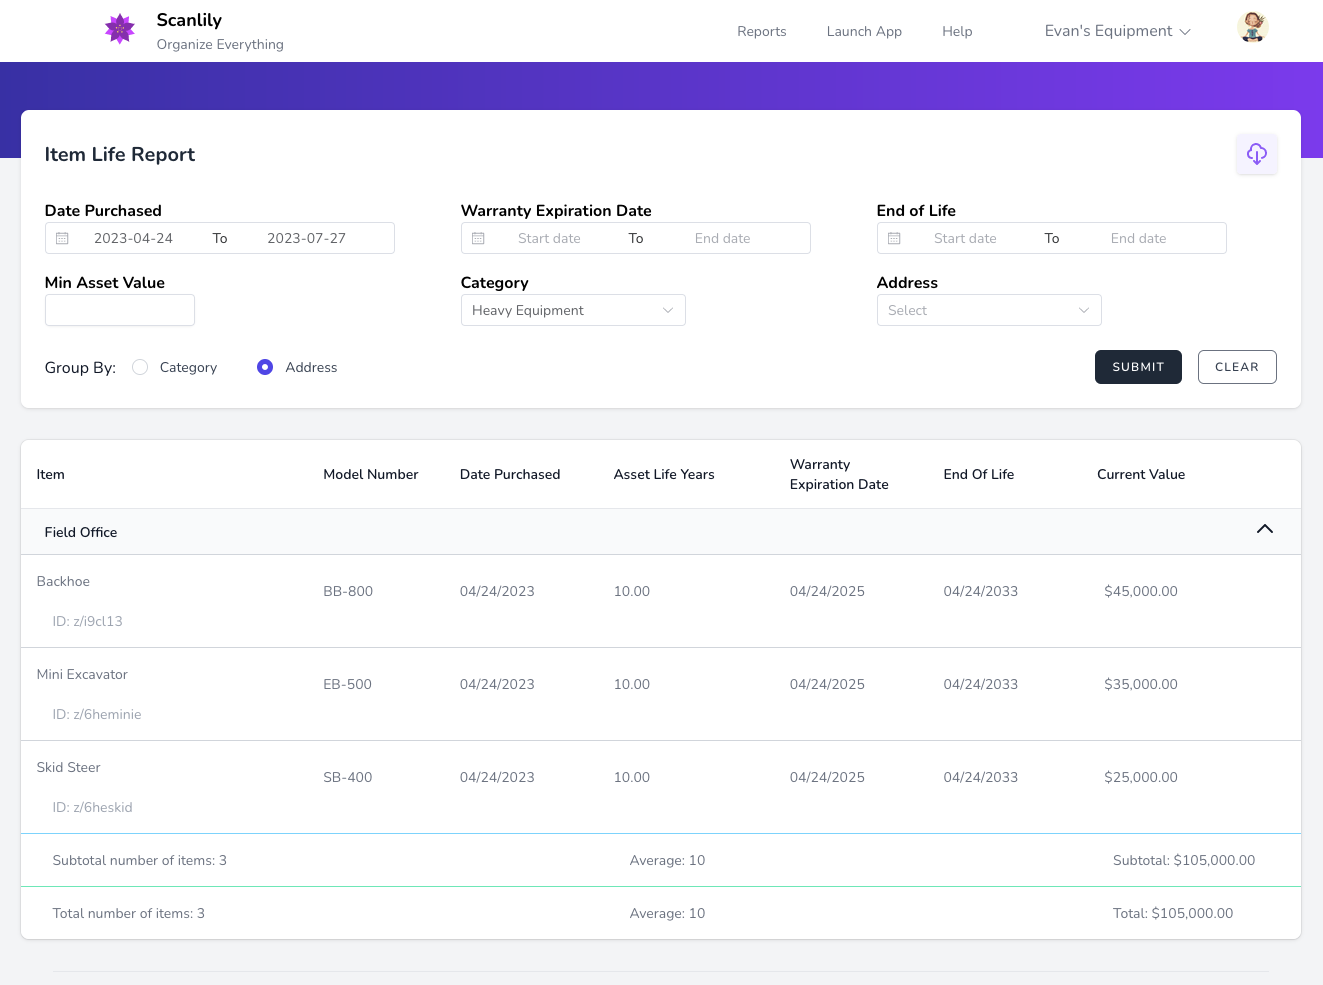This screenshot has width=1323, height=985.
Task: Click the Warranty Expiration calendar icon
Action: pyautogui.click(x=478, y=238)
